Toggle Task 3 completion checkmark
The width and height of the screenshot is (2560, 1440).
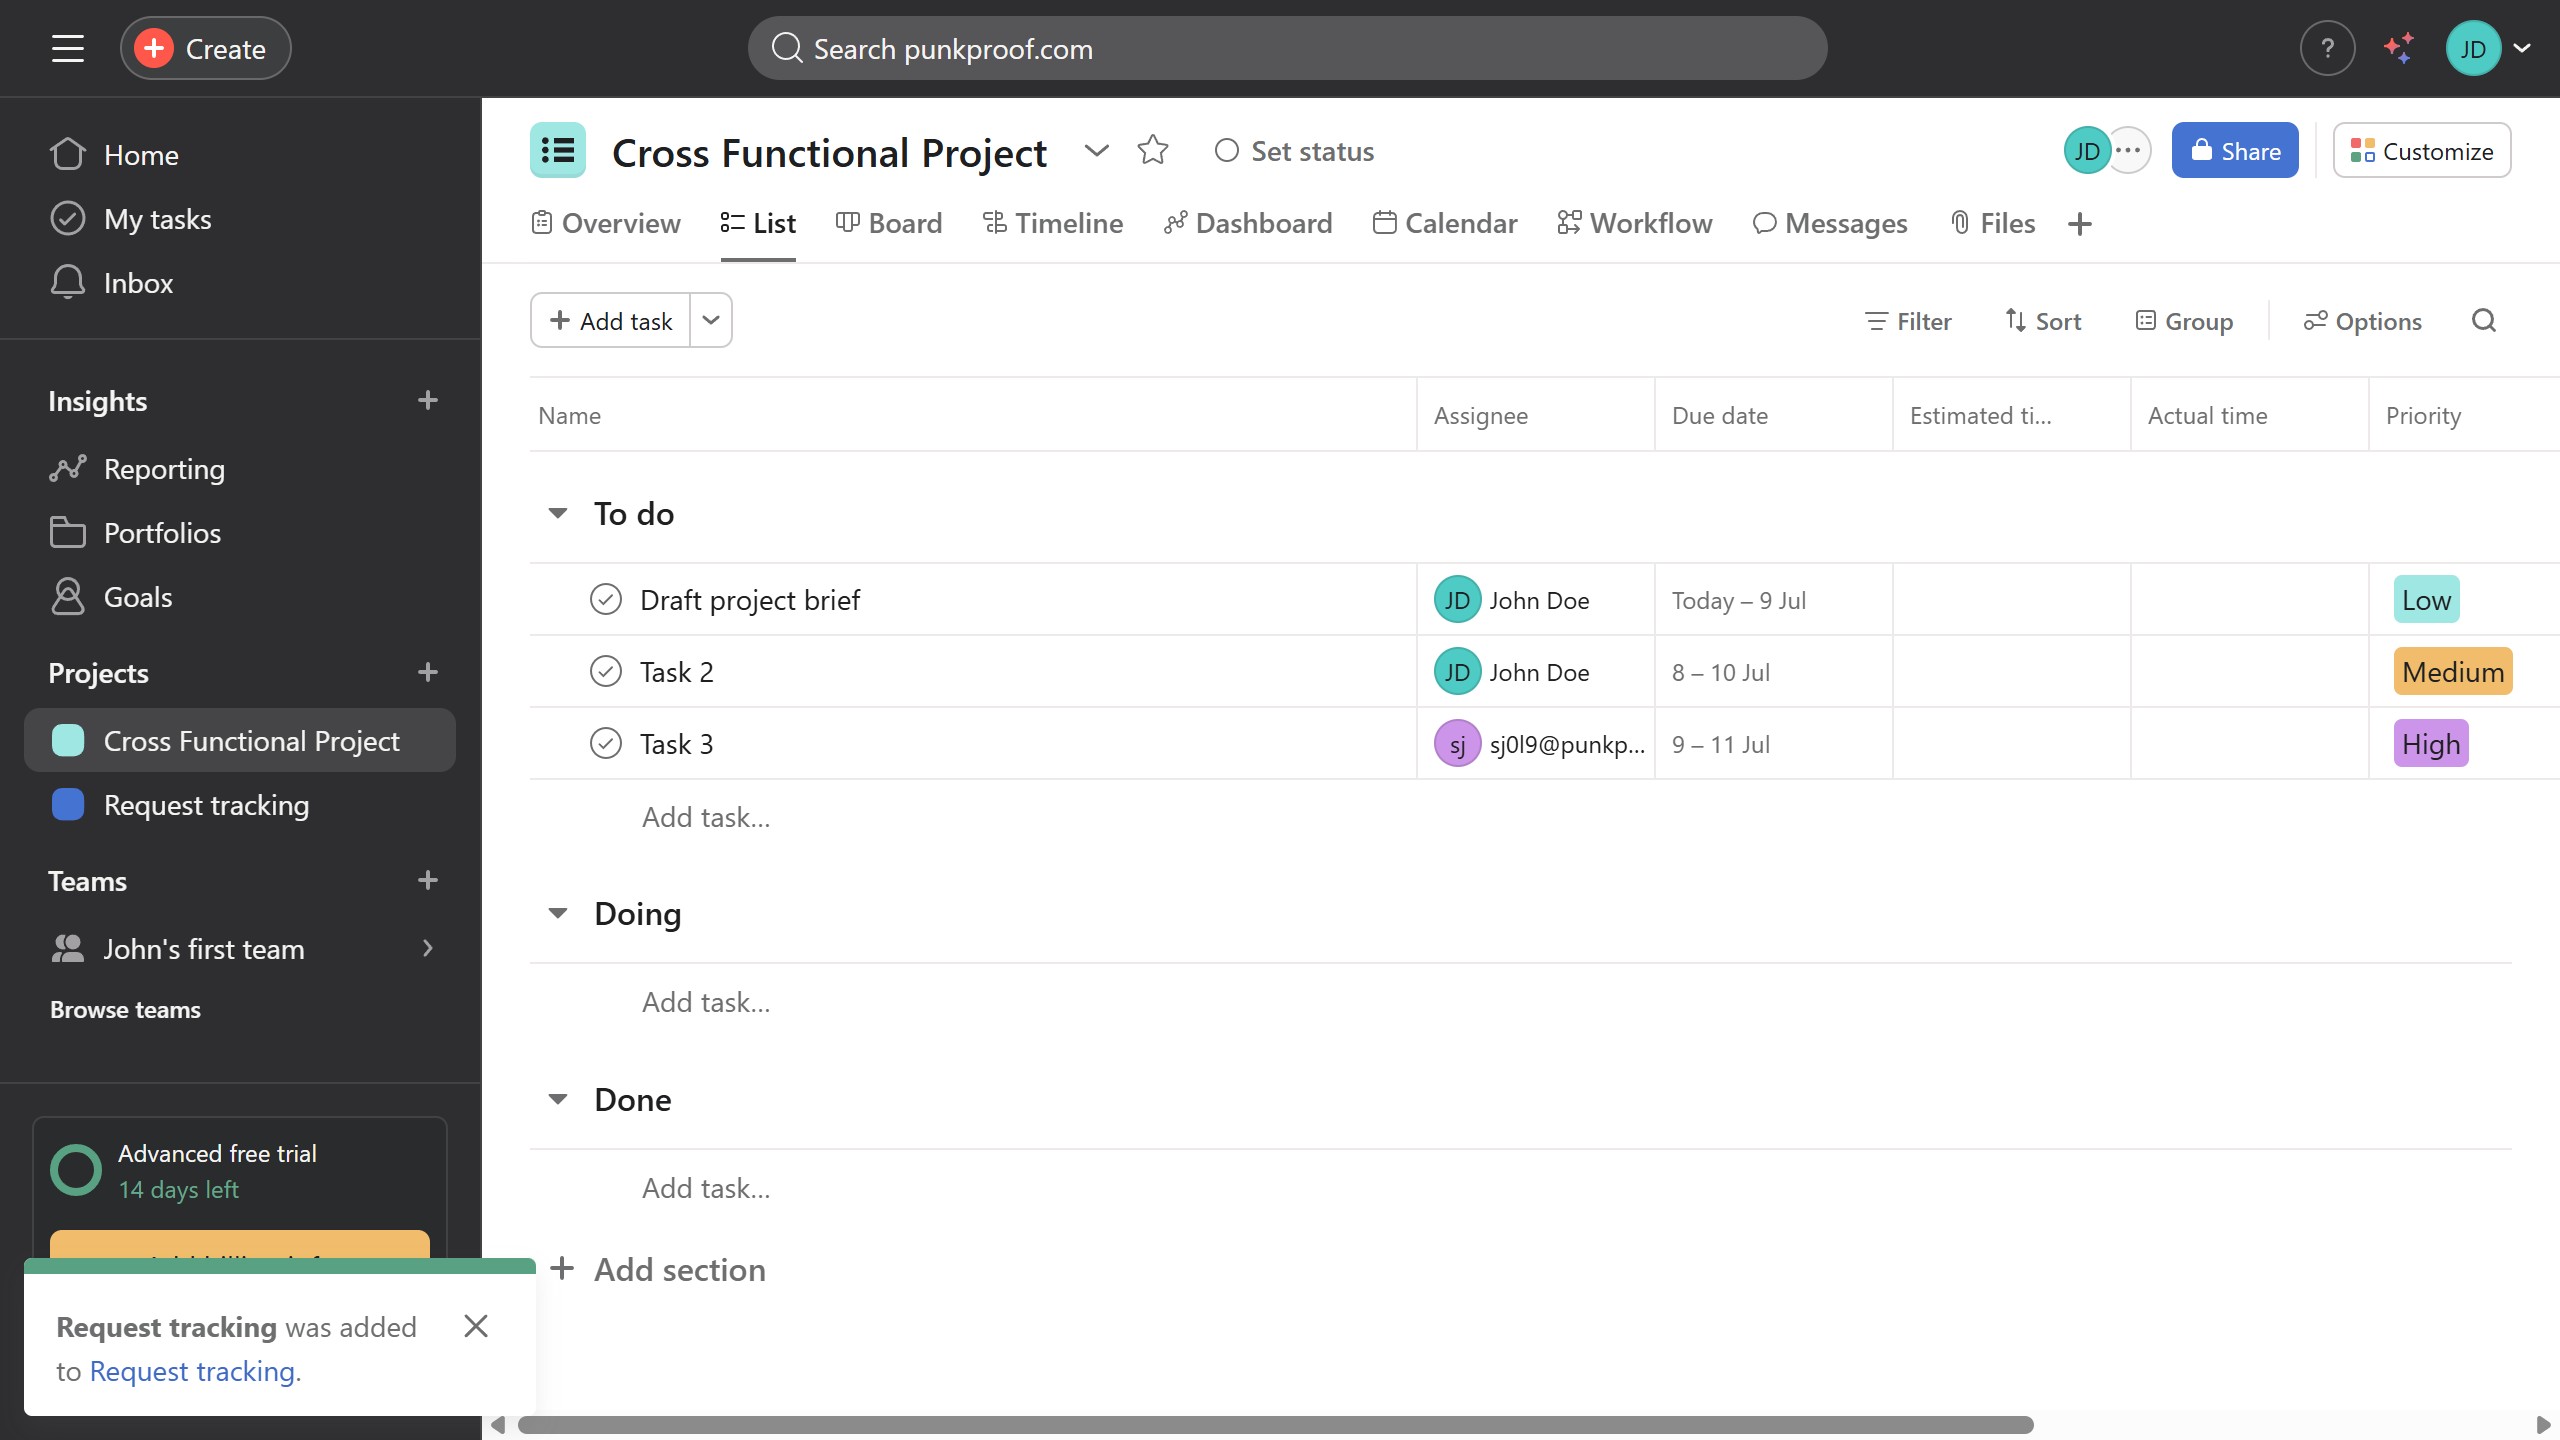click(606, 743)
